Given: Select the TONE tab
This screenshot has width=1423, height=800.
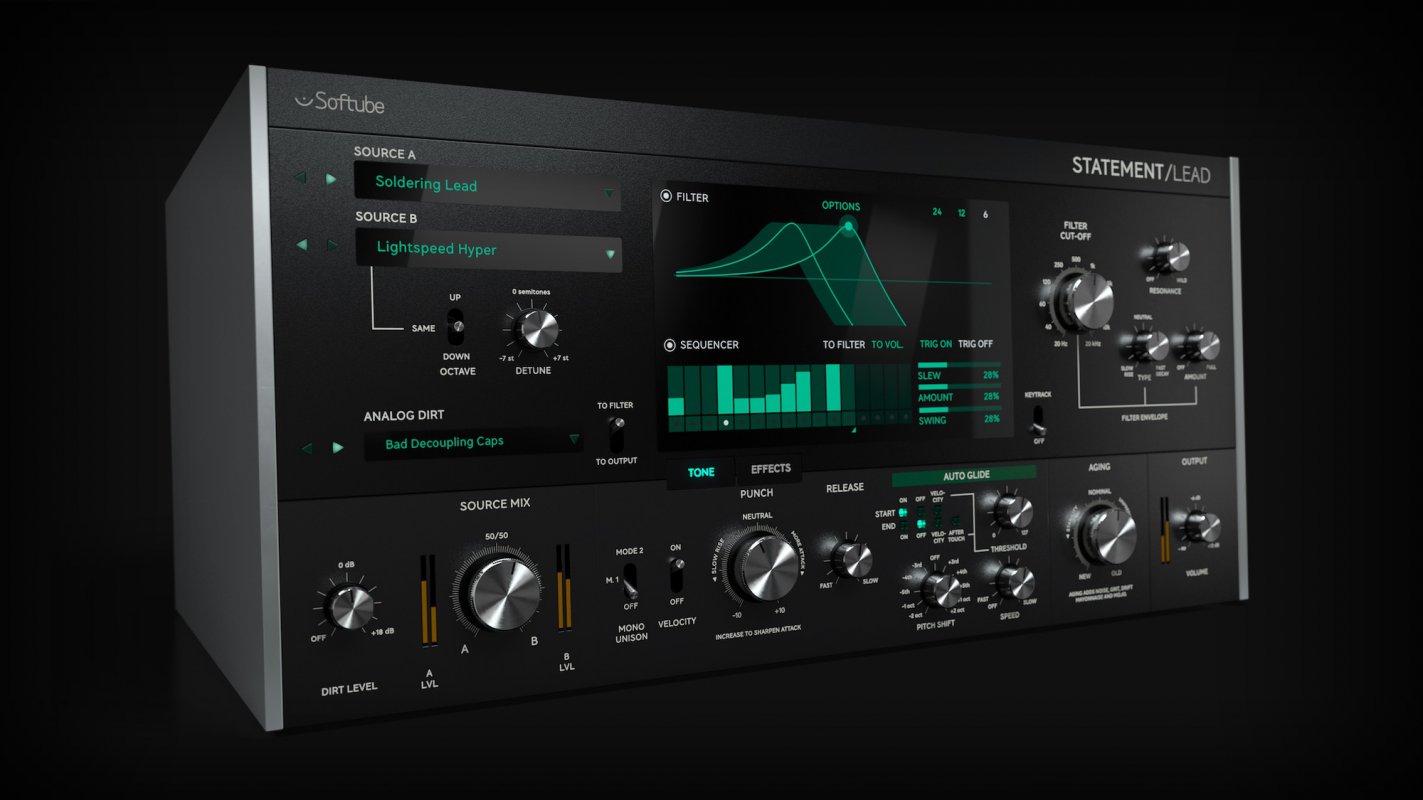Looking at the screenshot, I should click(701, 471).
